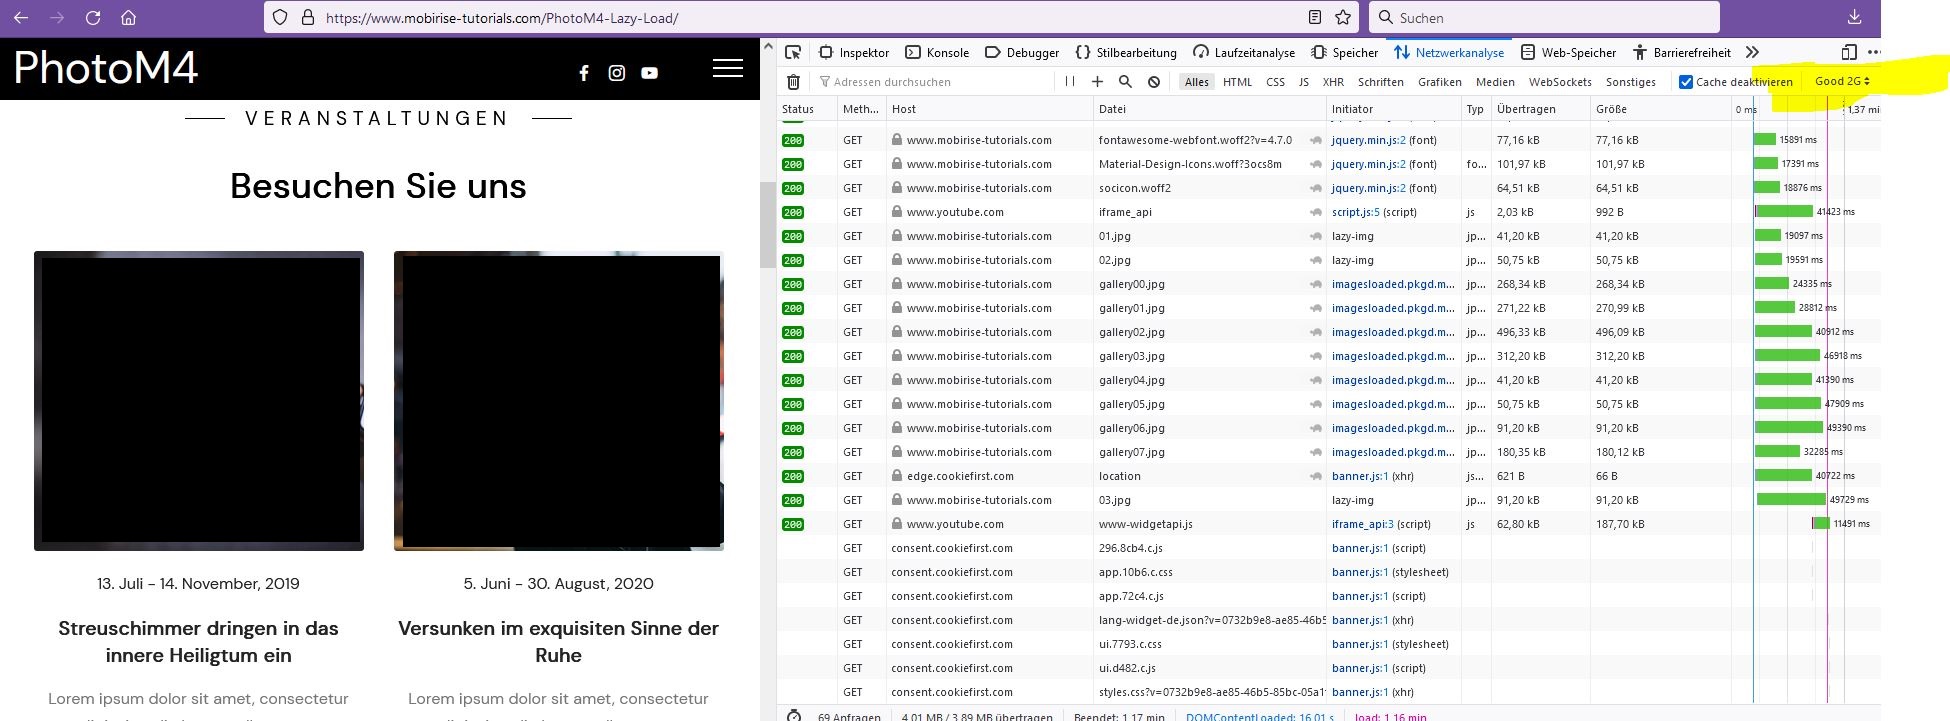Filter requests by XHR type

click(x=1333, y=82)
